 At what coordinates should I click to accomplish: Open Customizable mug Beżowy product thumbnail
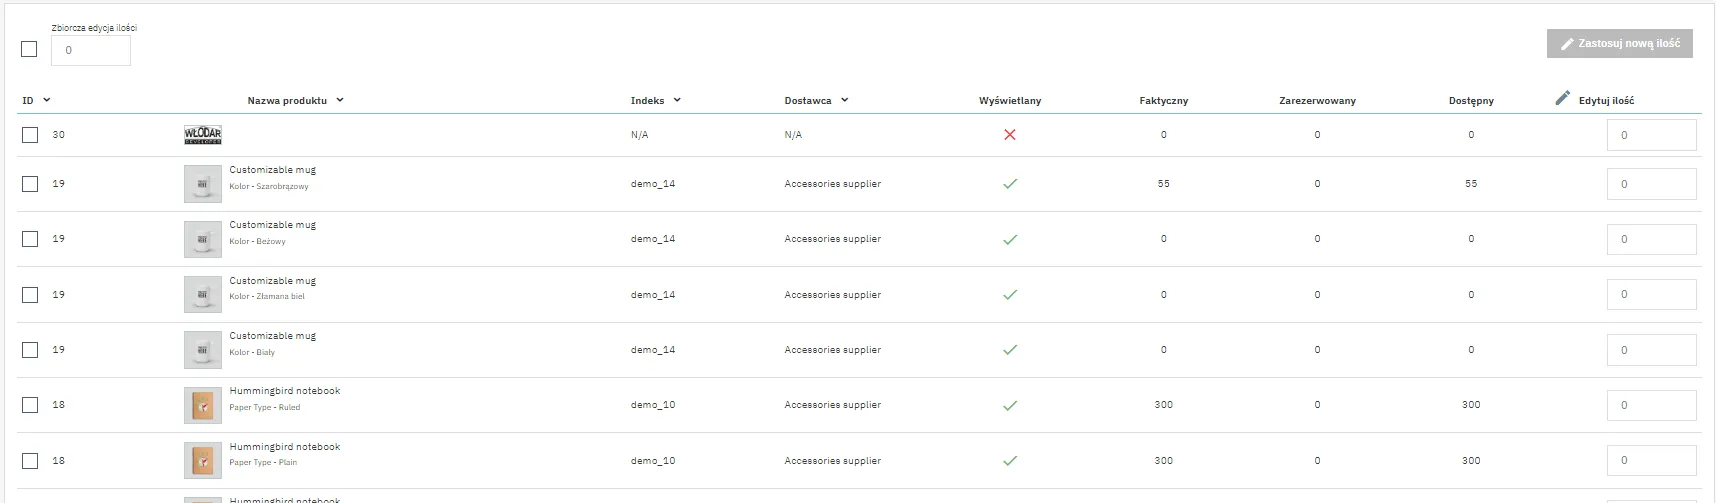tap(203, 240)
